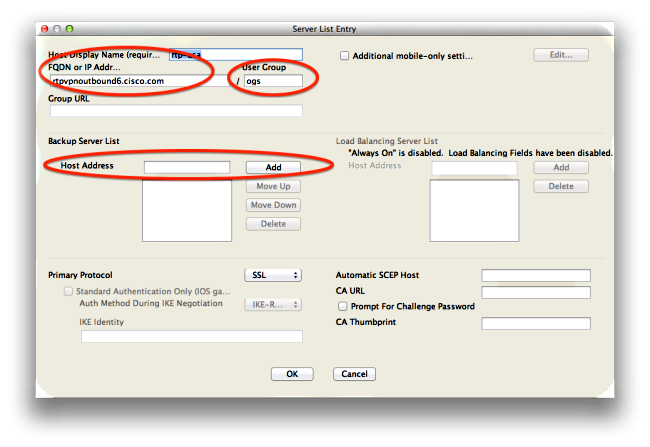Click the Backup Server list box
The width and height of the screenshot is (650, 447).
click(x=187, y=211)
